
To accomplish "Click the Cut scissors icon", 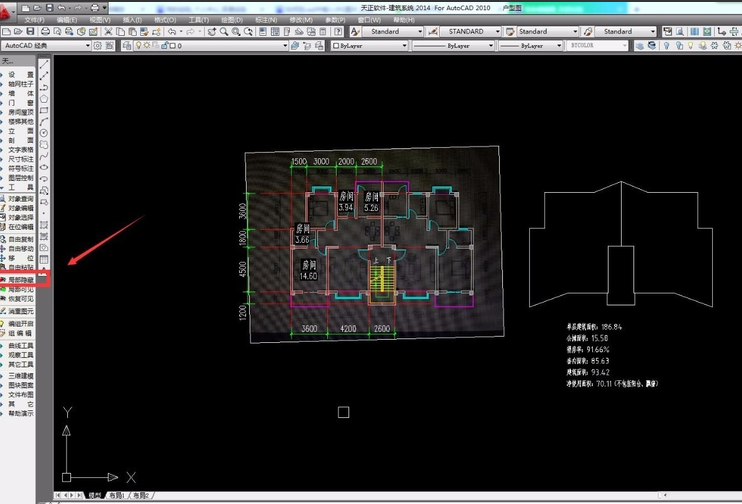I will pos(107,32).
